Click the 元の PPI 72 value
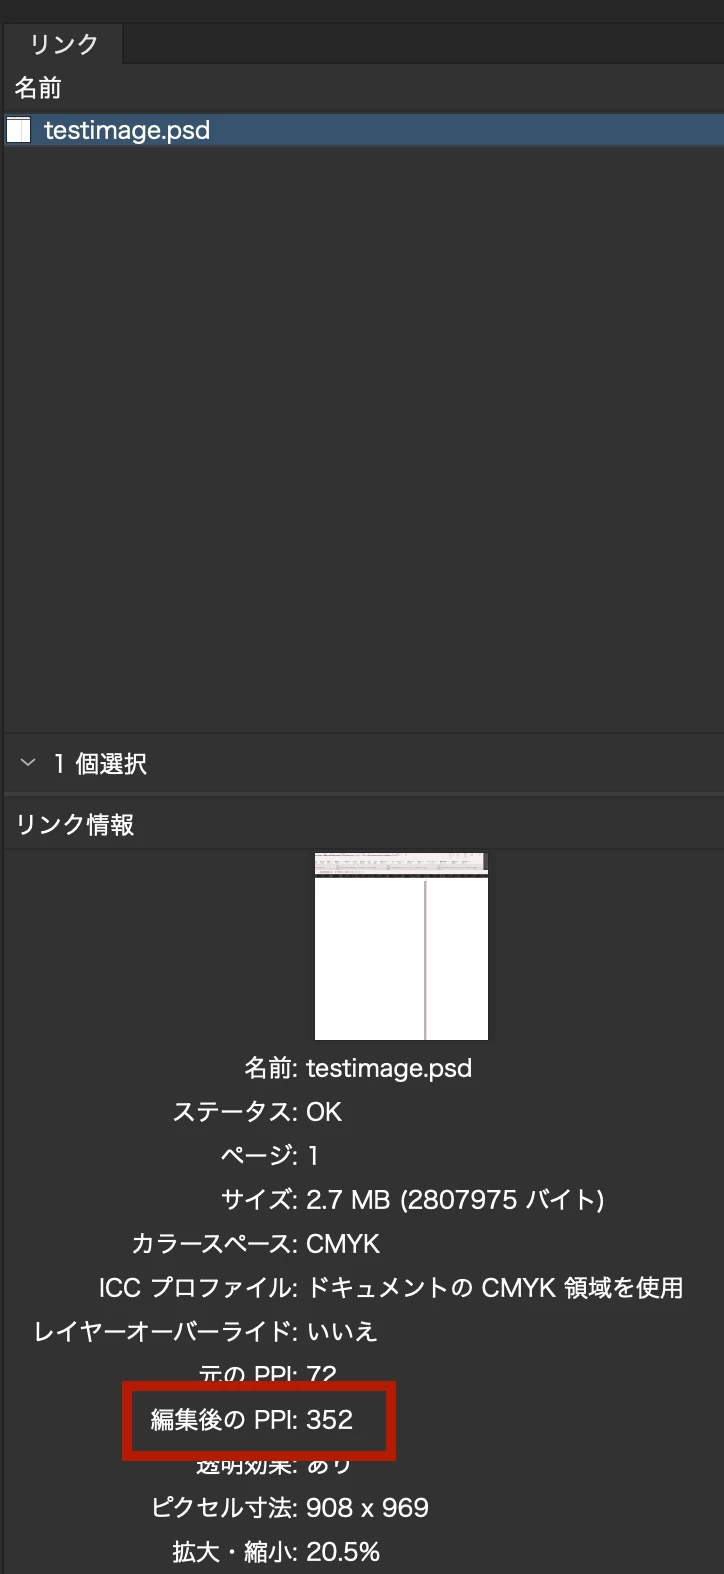Image resolution: width=724 pixels, height=1574 pixels. tap(321, 1374)
